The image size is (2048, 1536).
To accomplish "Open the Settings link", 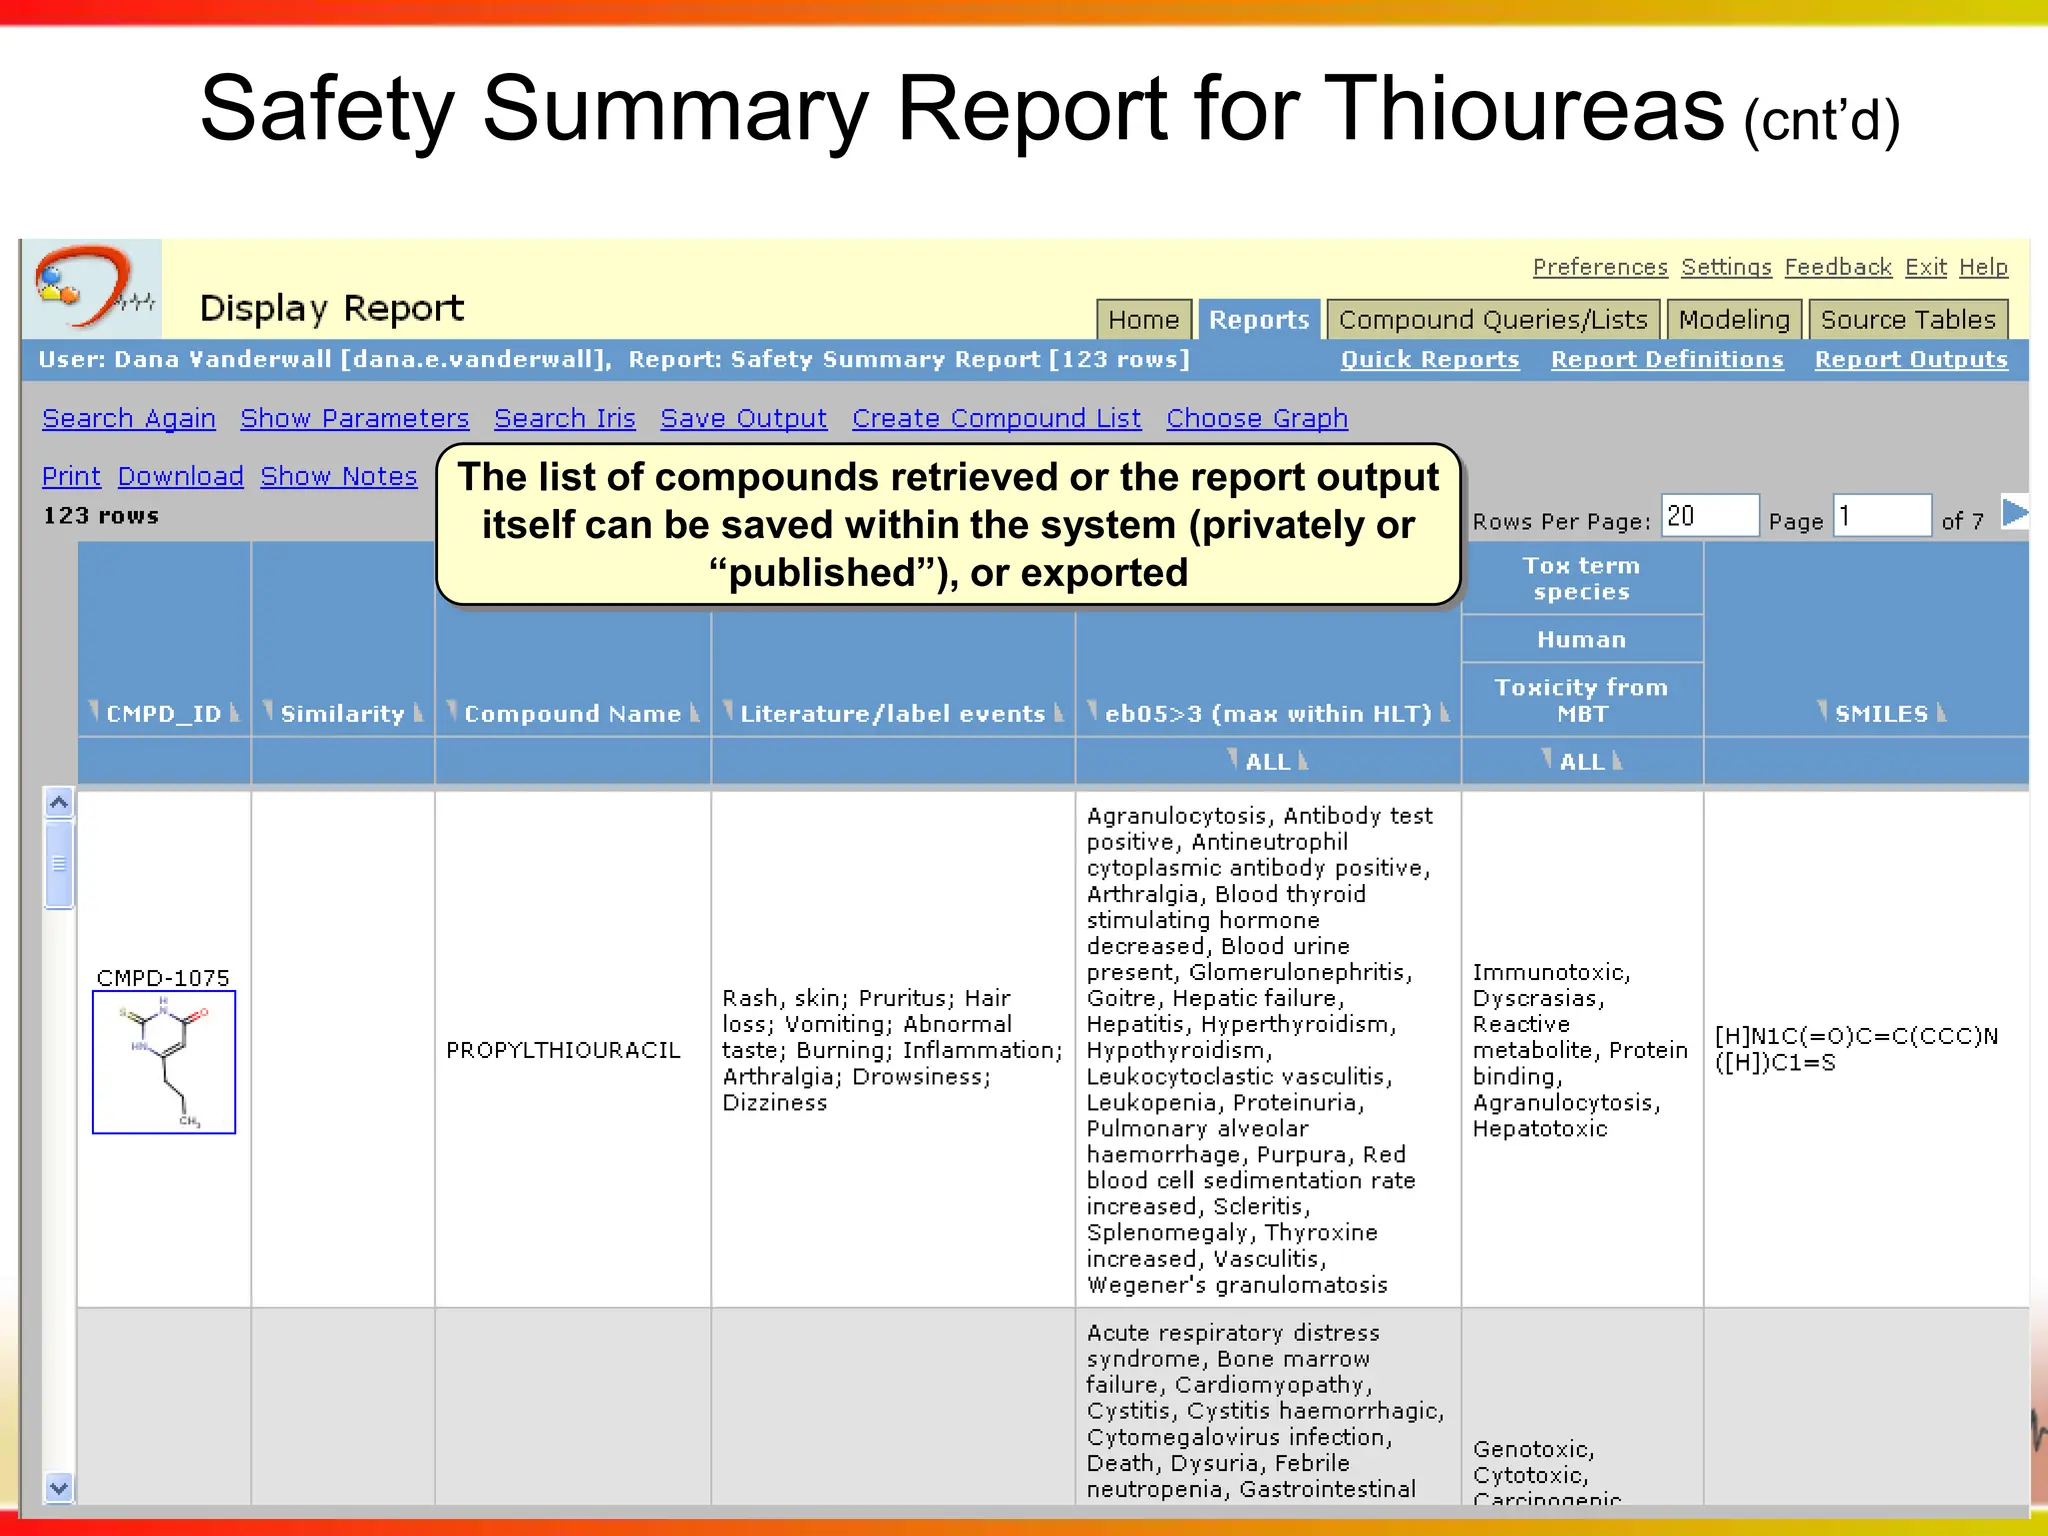I will point(1726,267).
